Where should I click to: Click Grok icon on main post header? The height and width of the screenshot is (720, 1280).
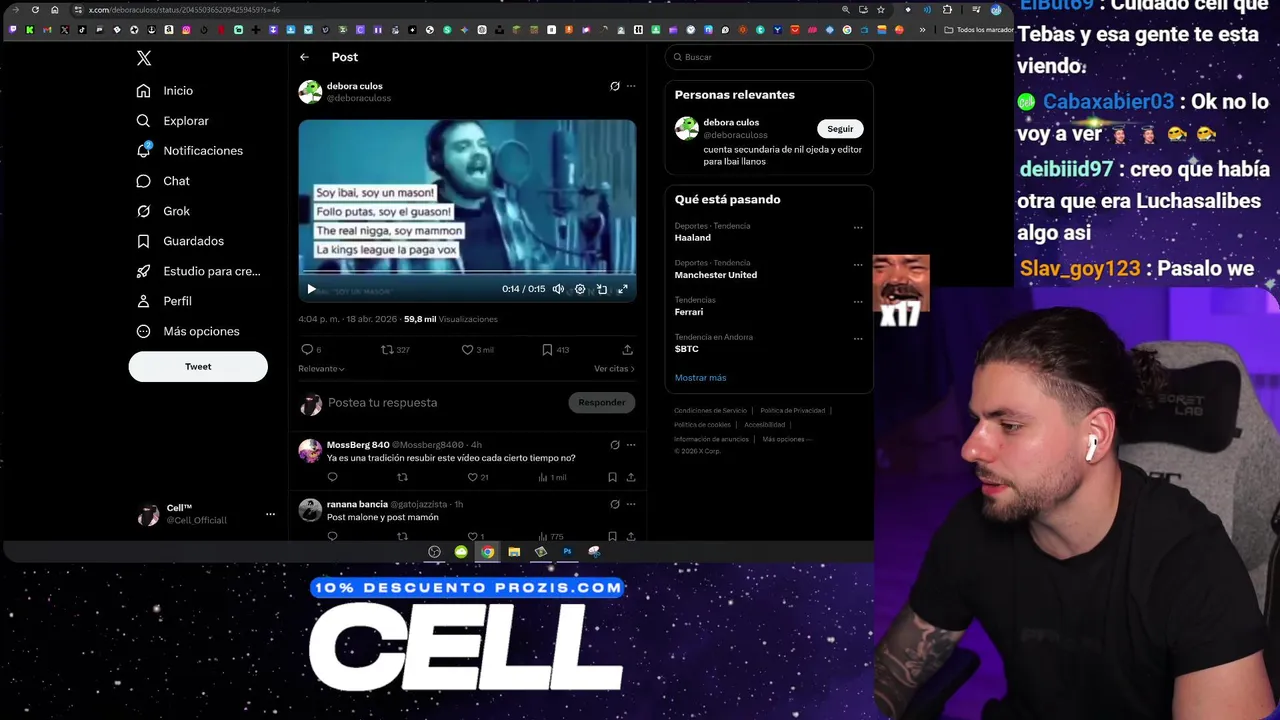click(x=615, y=86)
